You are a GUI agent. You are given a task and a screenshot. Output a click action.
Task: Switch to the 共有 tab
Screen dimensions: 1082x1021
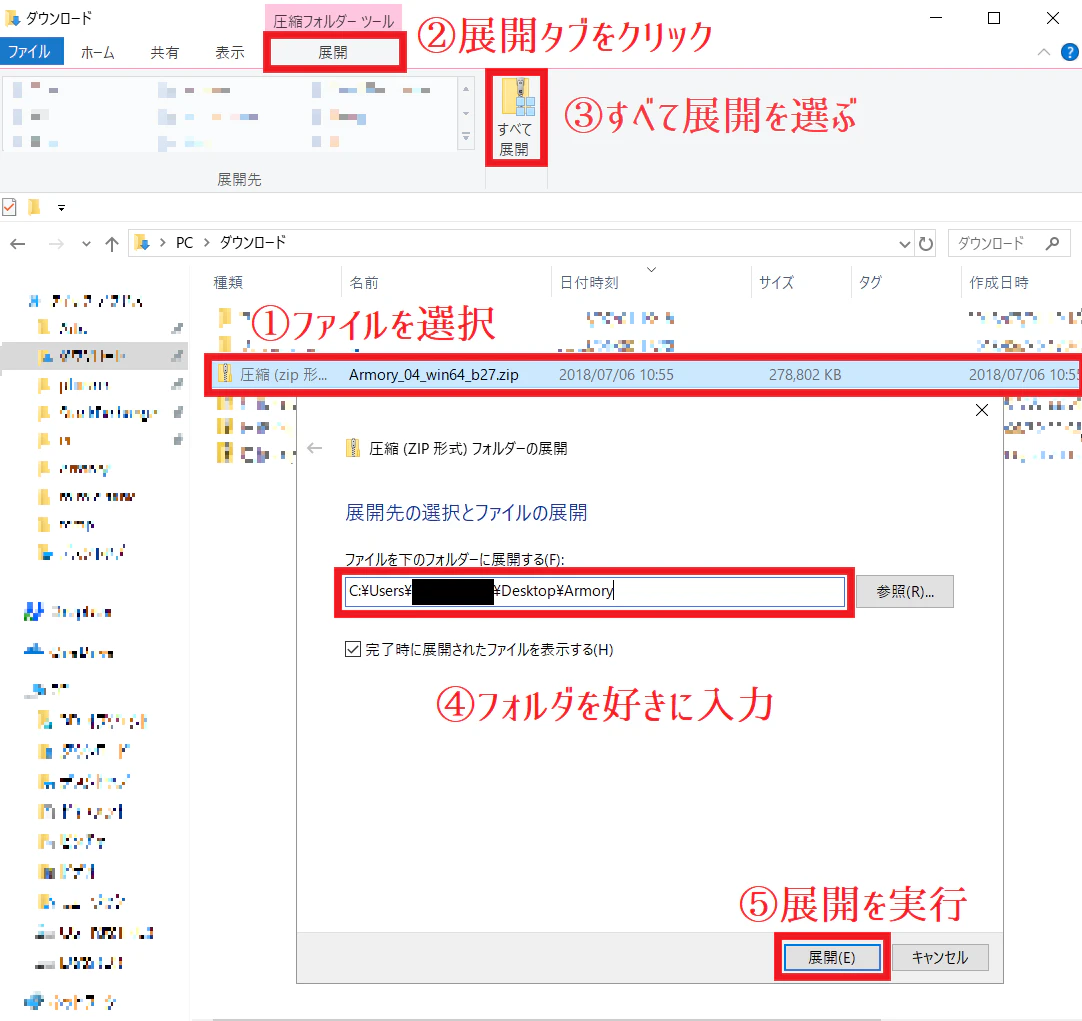(164, 52)
